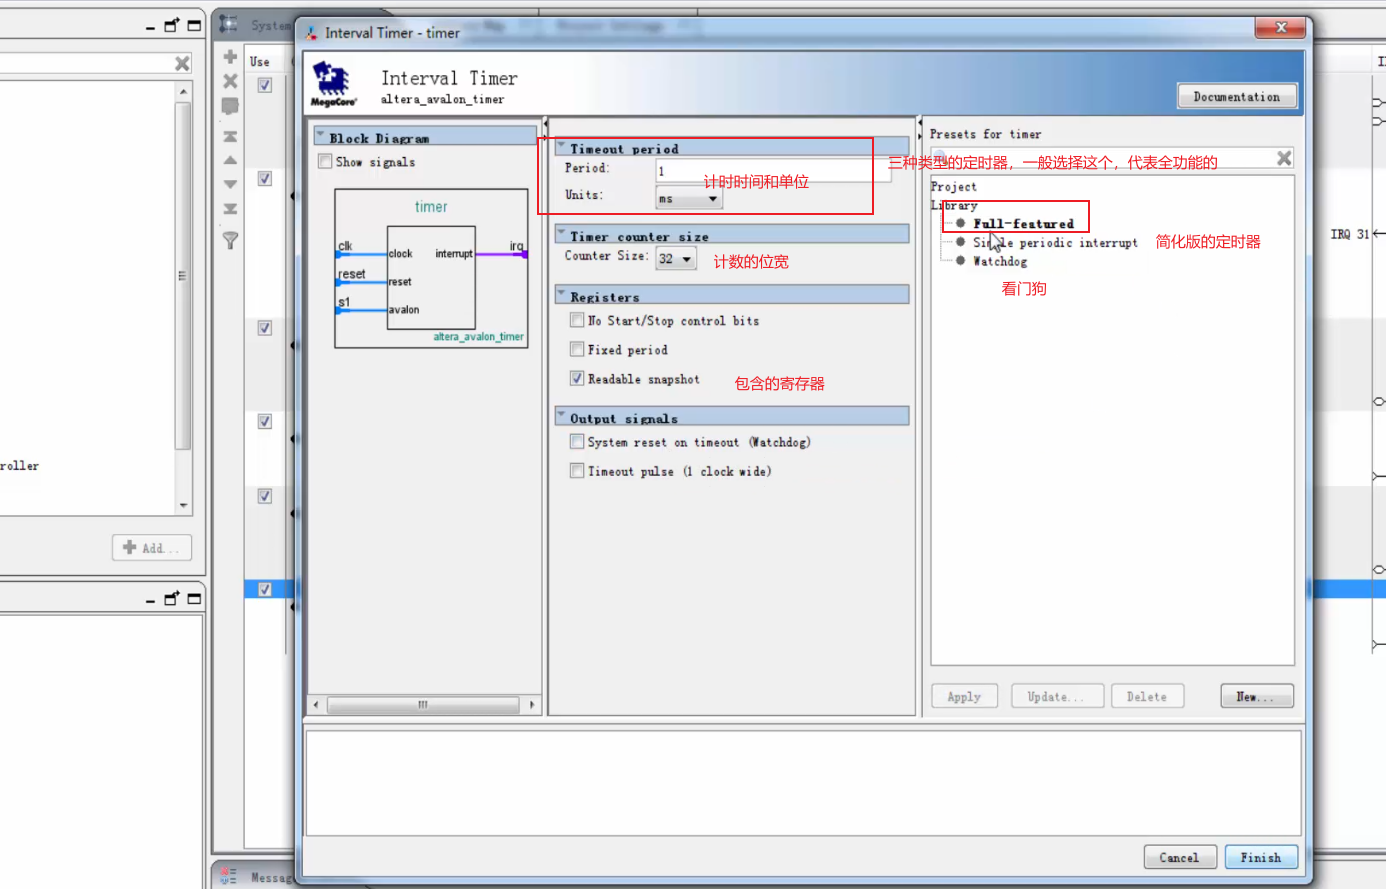Open the Units dropdown showing ms

coord(689,199)
